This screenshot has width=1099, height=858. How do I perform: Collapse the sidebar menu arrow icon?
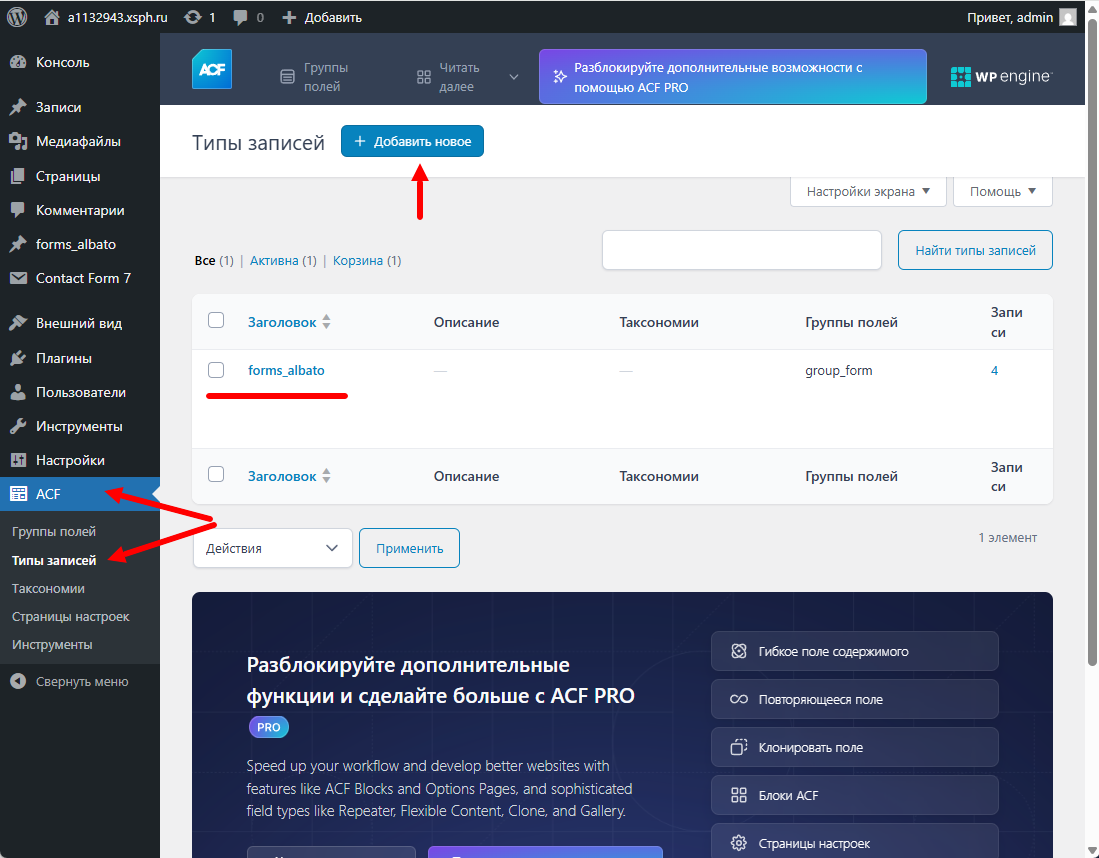click(17, 682)
